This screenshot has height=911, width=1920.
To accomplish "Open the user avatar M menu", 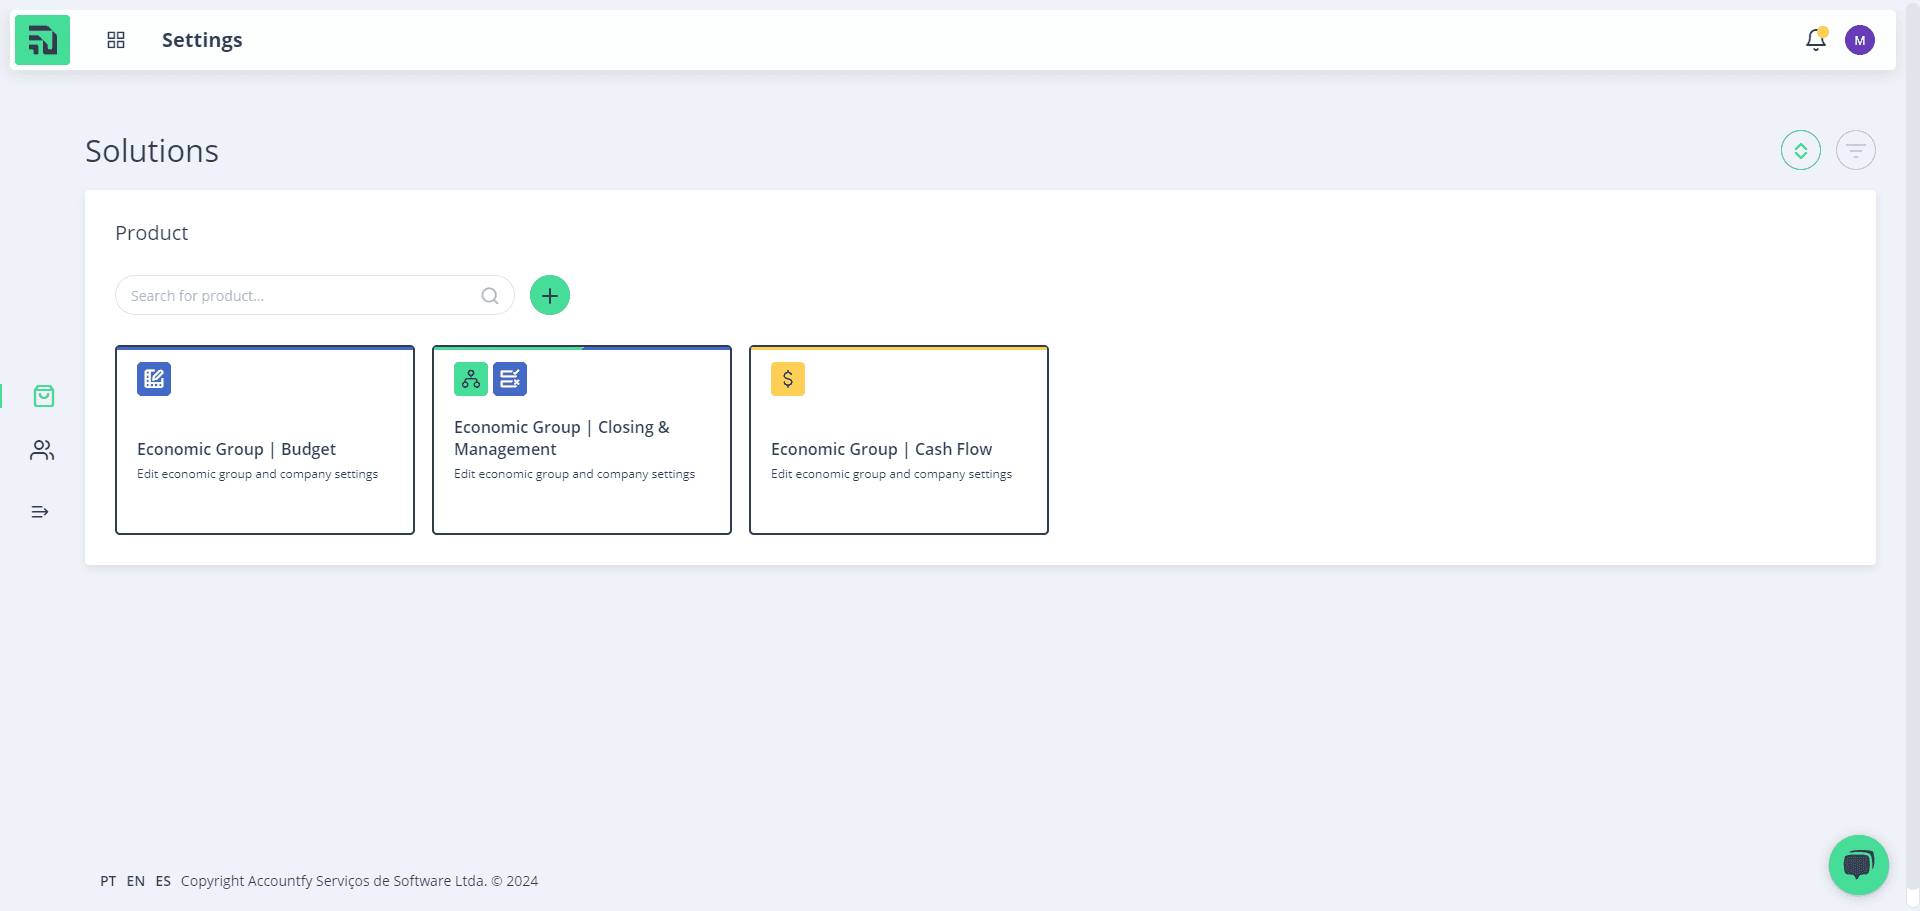I will pos(1860,40).
